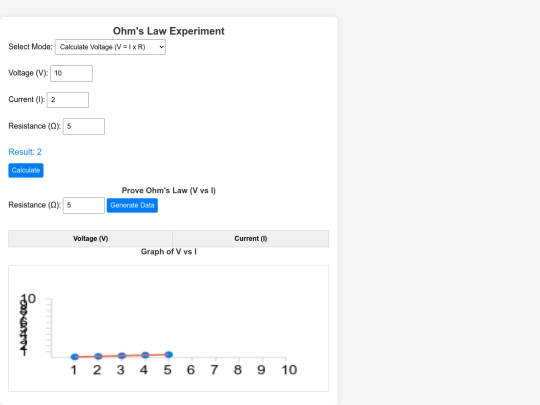Image resolution: width=540 pixels, height=405 pixels.
Task: Click the 'Graph of V vs I' title
Action: pos(169,252)
